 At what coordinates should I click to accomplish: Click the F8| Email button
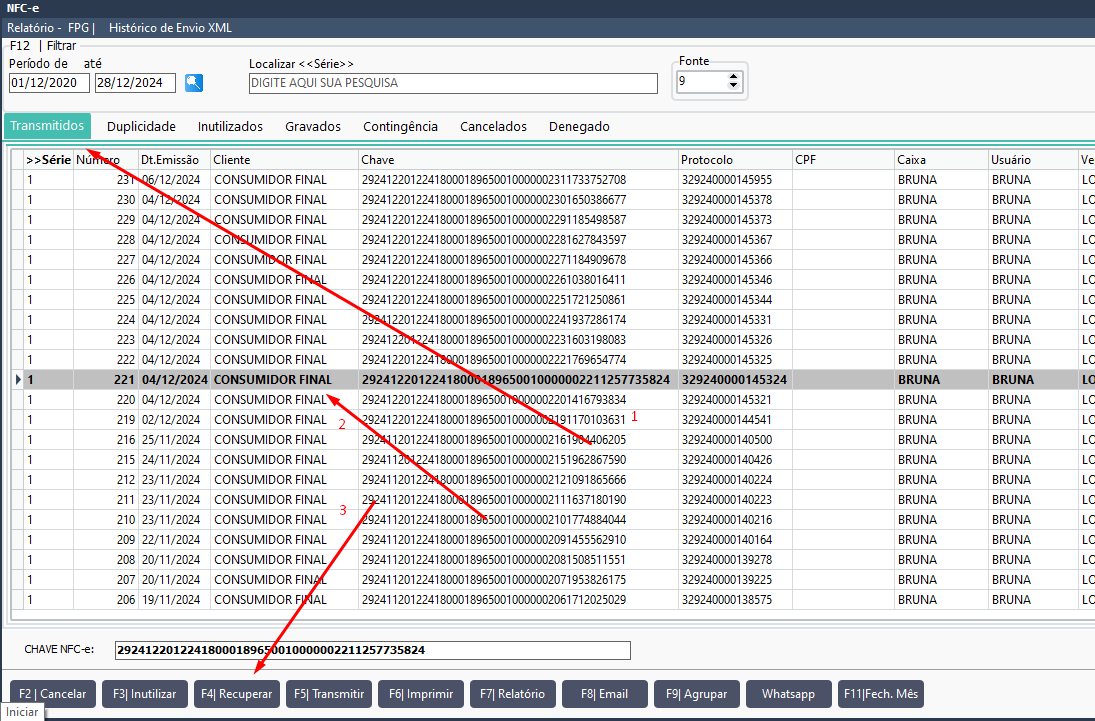605,694
